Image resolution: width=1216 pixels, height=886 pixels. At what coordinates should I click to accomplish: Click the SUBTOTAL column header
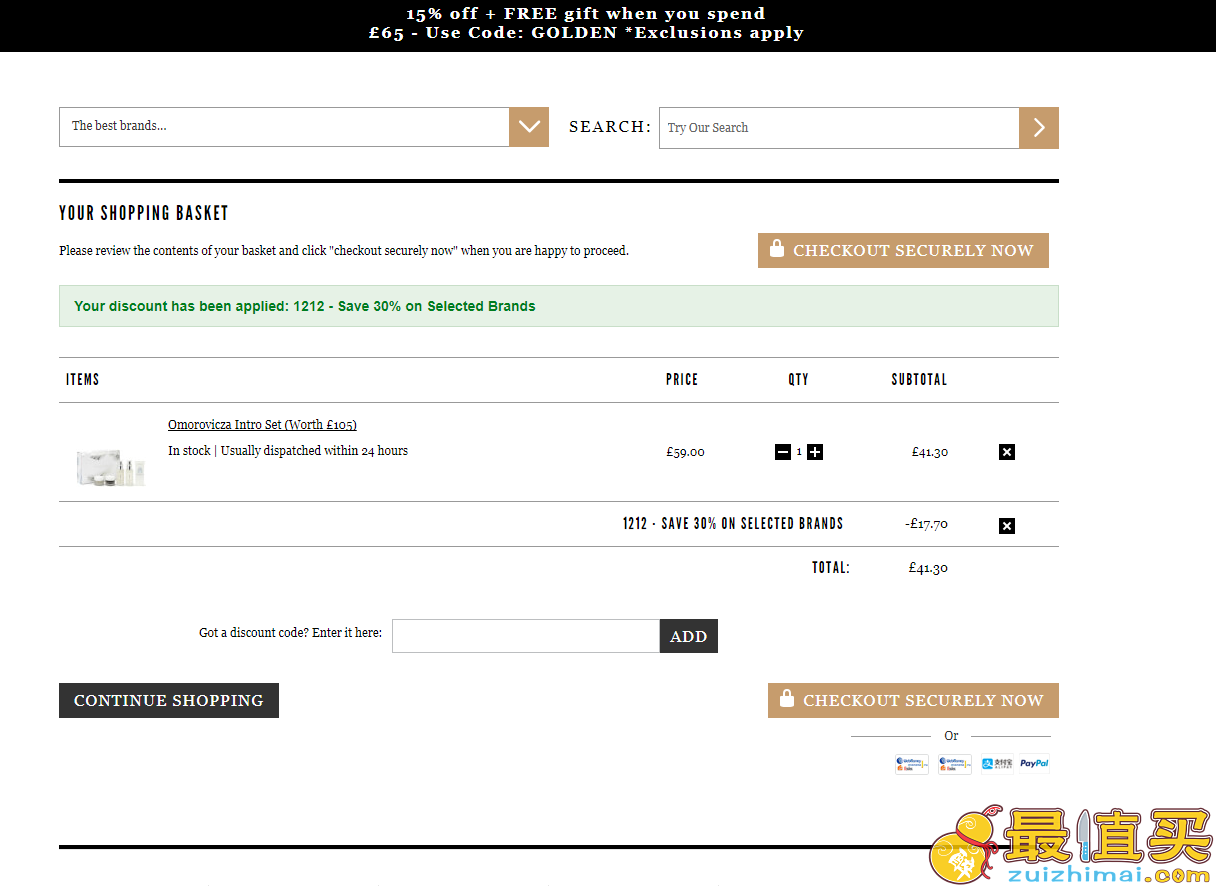pos(919,380)
